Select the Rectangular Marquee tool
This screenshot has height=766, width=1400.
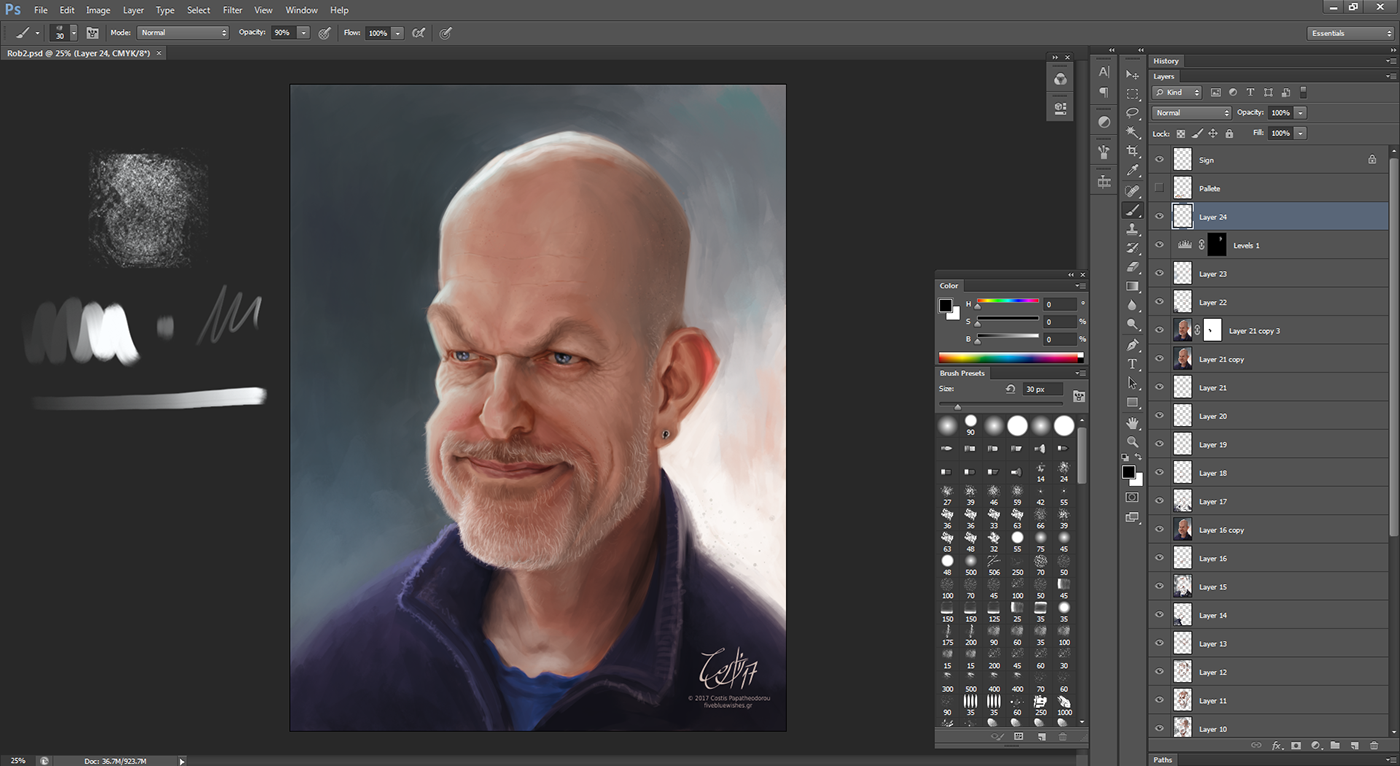1132,93
